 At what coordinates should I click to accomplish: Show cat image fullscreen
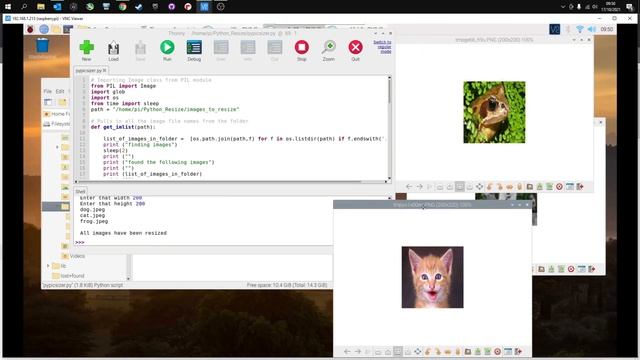coord(418,351)
